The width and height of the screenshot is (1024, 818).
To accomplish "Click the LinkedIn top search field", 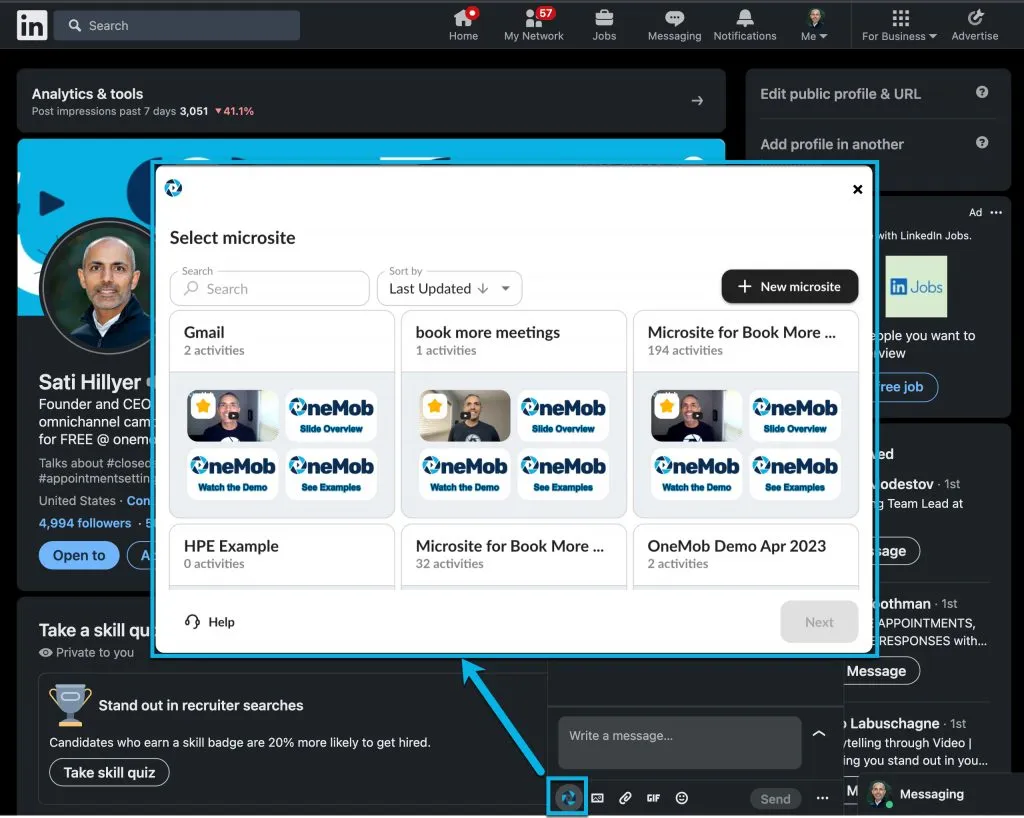I will pyautogui.click(x=177, y=25).
